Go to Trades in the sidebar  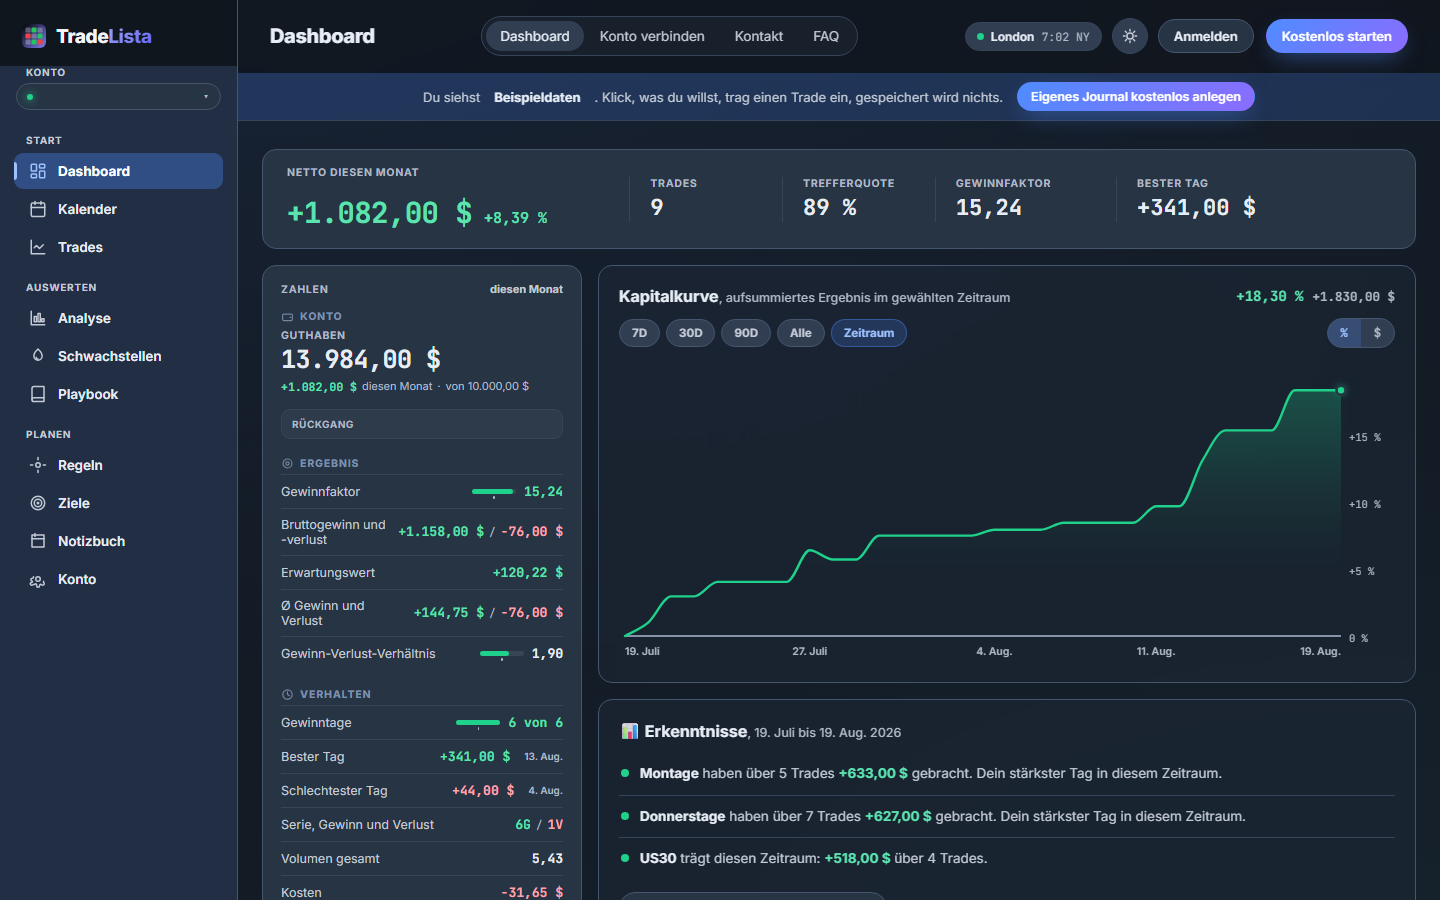(118, 247)
